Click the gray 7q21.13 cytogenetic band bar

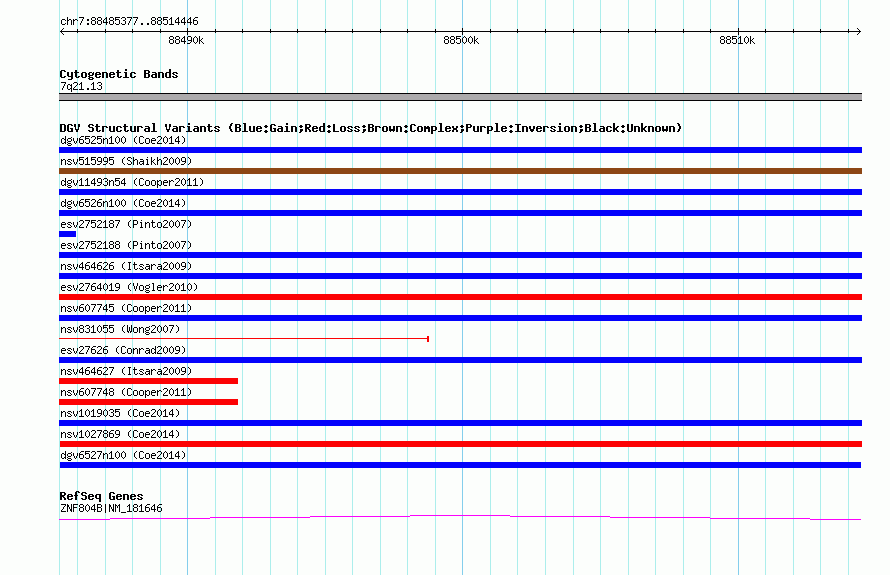point(460,97)
